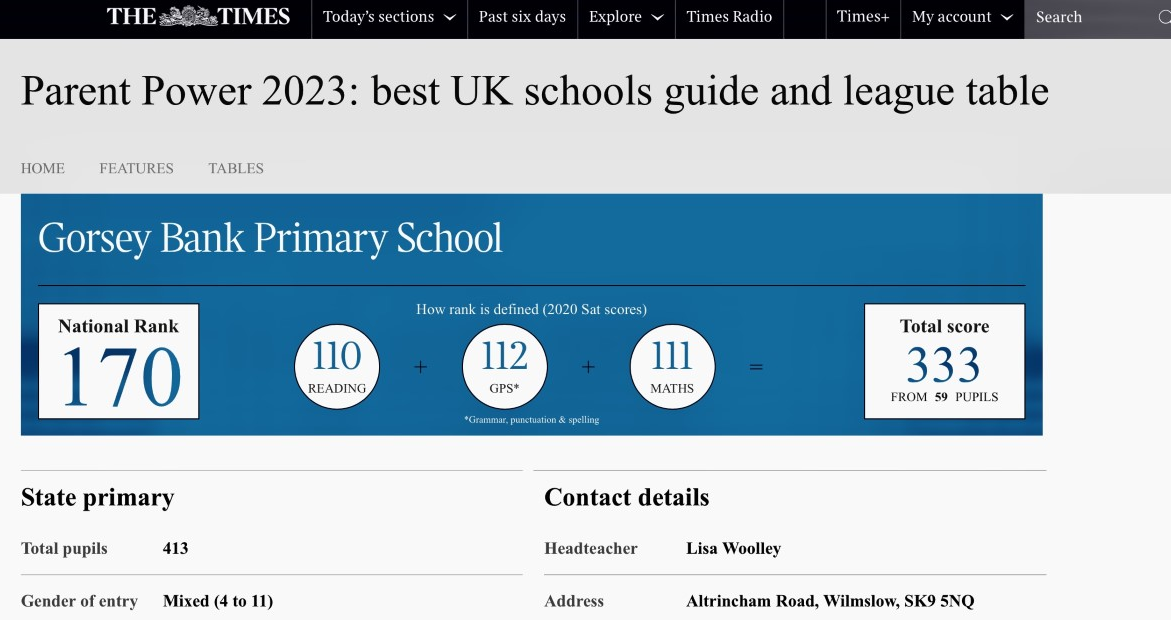Click the 111 Maths score circle
This screenshot has width=1171, height=620.
click(672, 367)
